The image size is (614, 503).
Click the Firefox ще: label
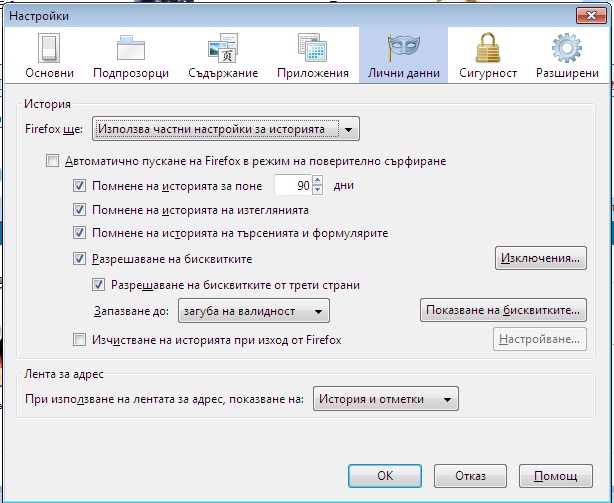point(54,129)
